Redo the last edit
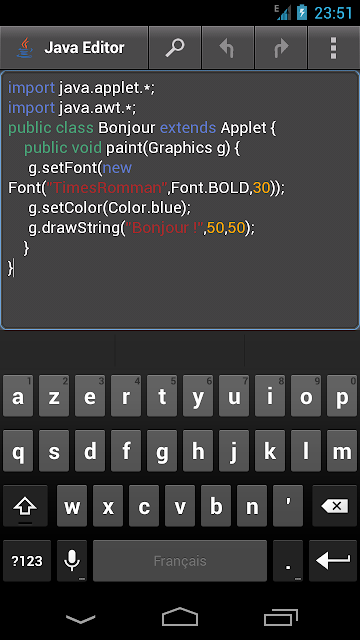Screen dimensions: 360x640 (281, 48)
